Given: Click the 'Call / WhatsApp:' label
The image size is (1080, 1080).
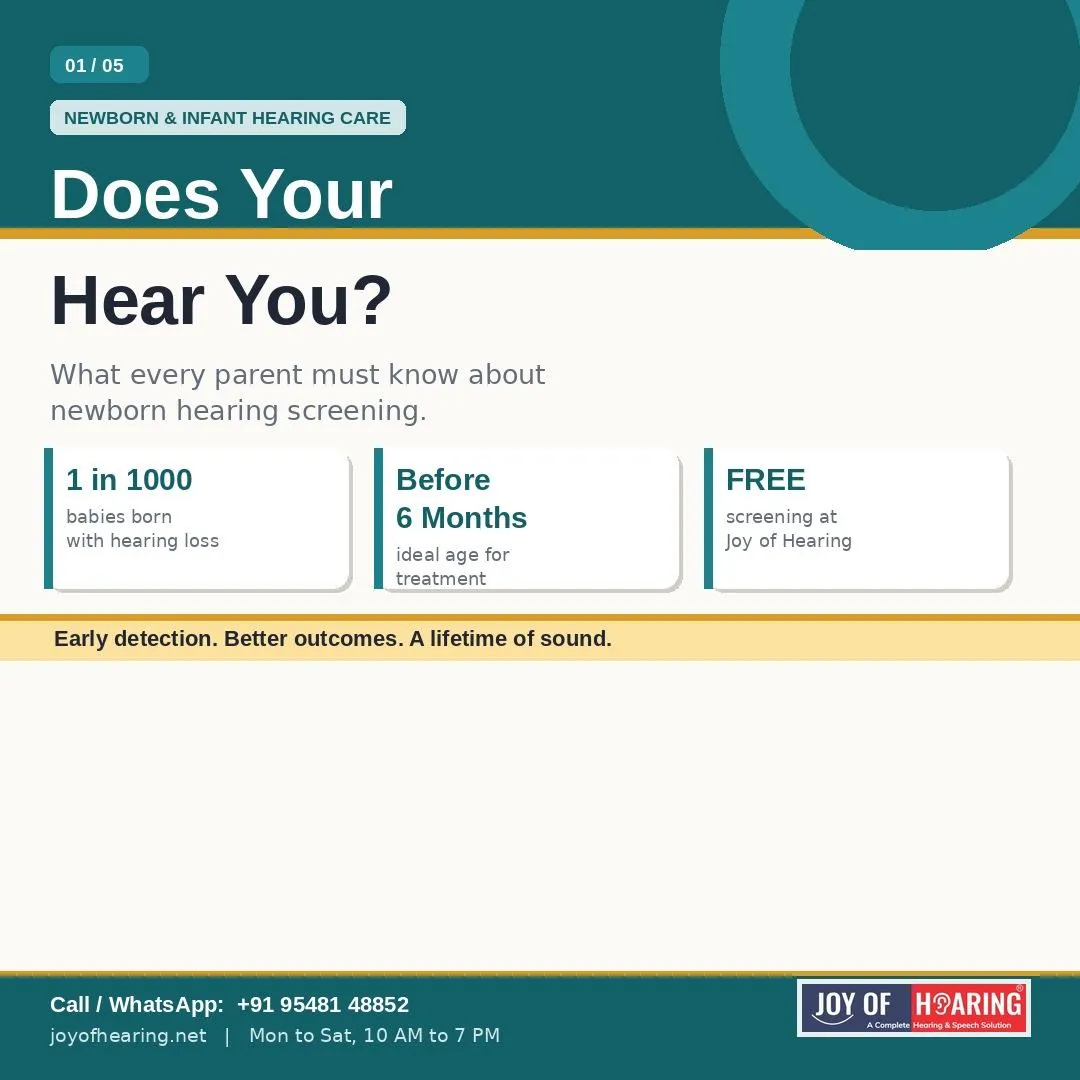Looking at the screenshot, I should 136,1004.
